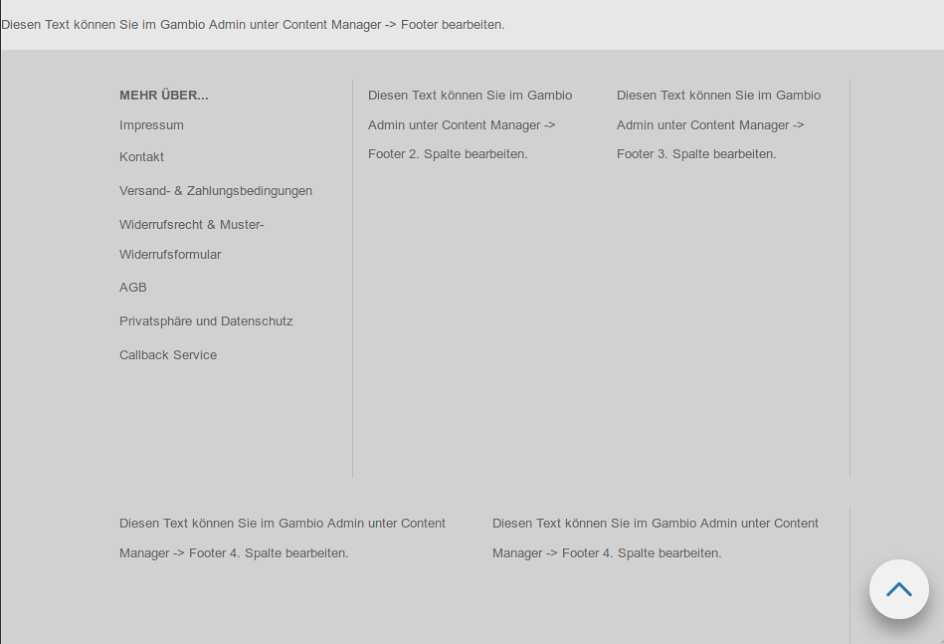Click the Widerrufsrecht & Muster- link text
Screen dimensions: 944x644
(191, 225)
